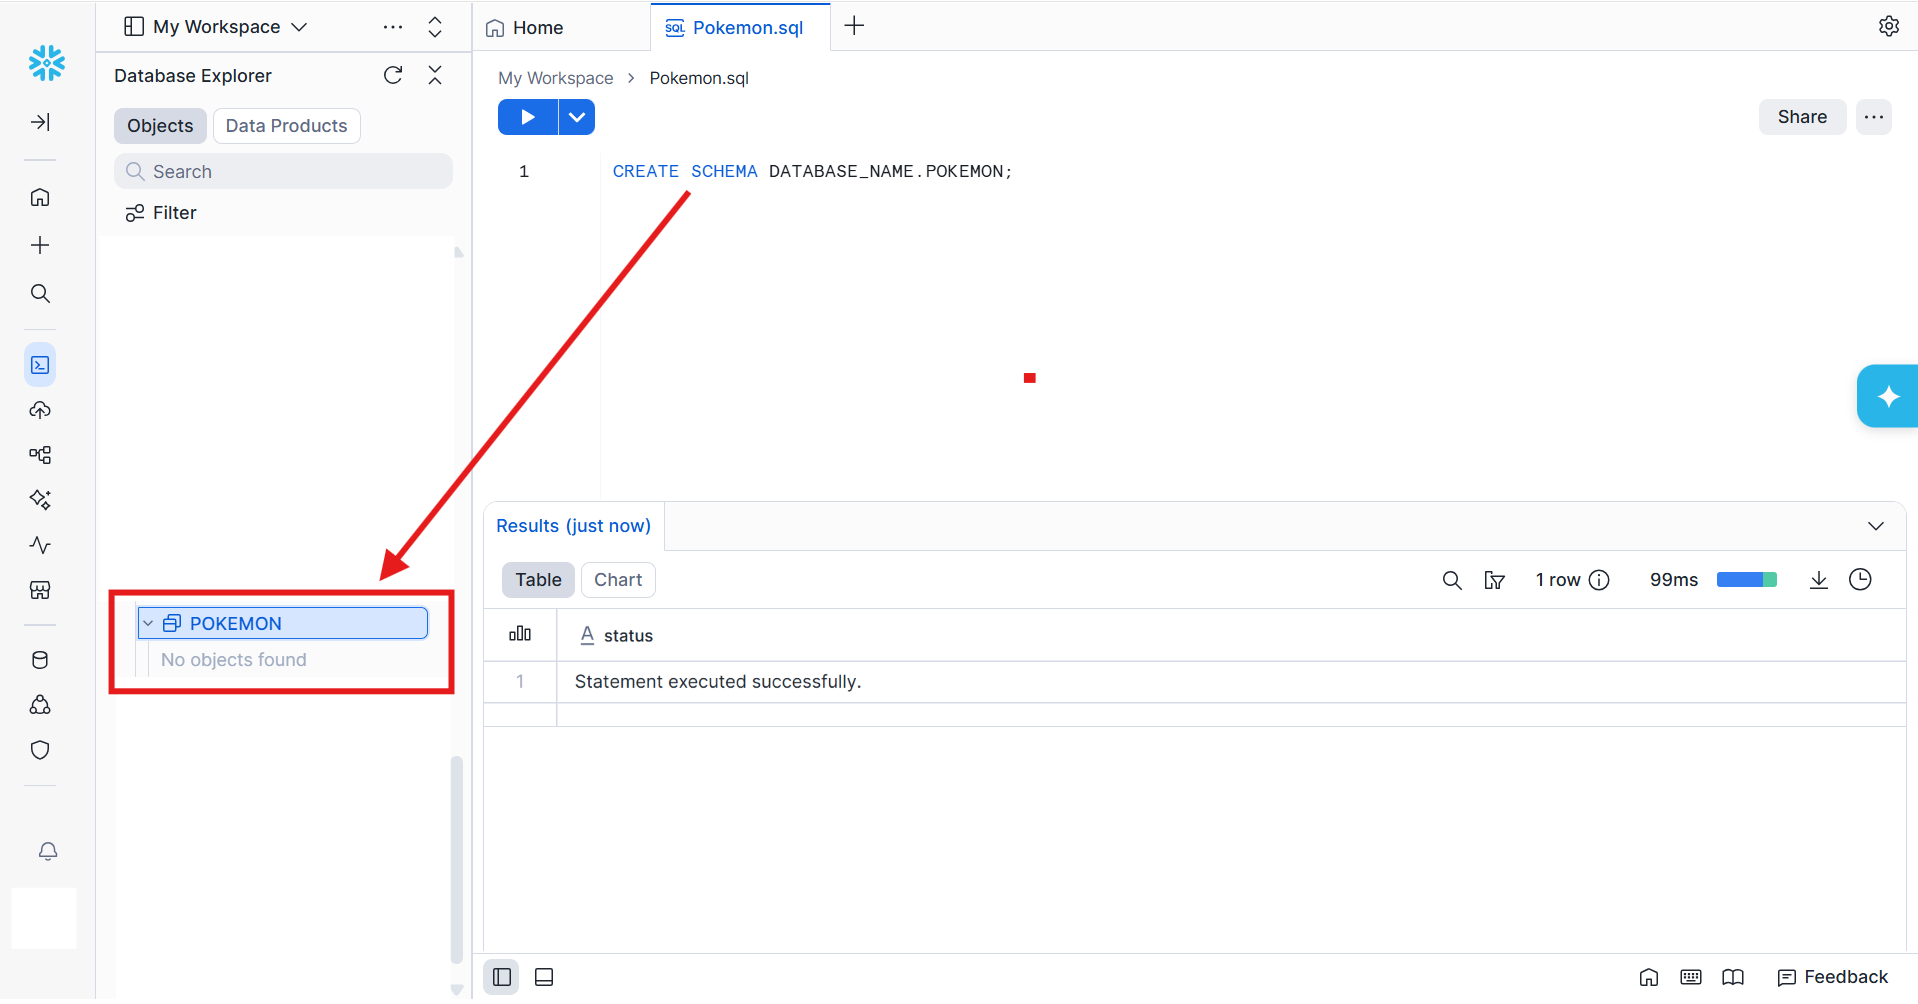Open the Catalog database icon
This screenshot has height=1004, width=1918.
(x=40, y=660)
